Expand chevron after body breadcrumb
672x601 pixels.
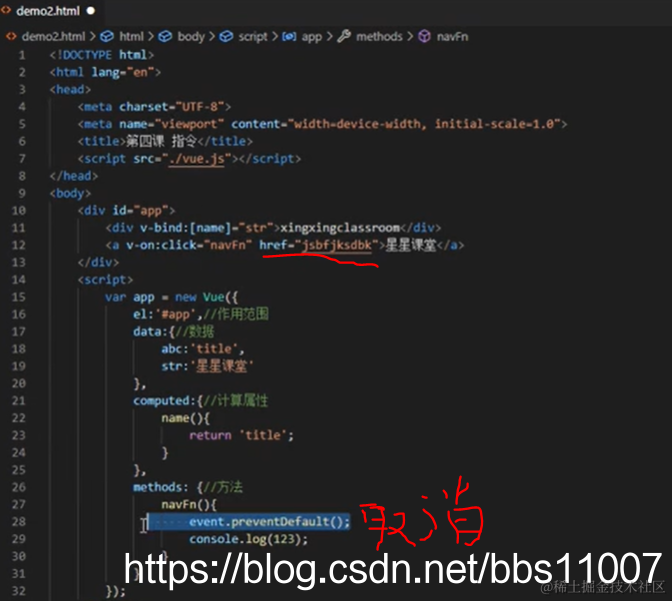212,36
